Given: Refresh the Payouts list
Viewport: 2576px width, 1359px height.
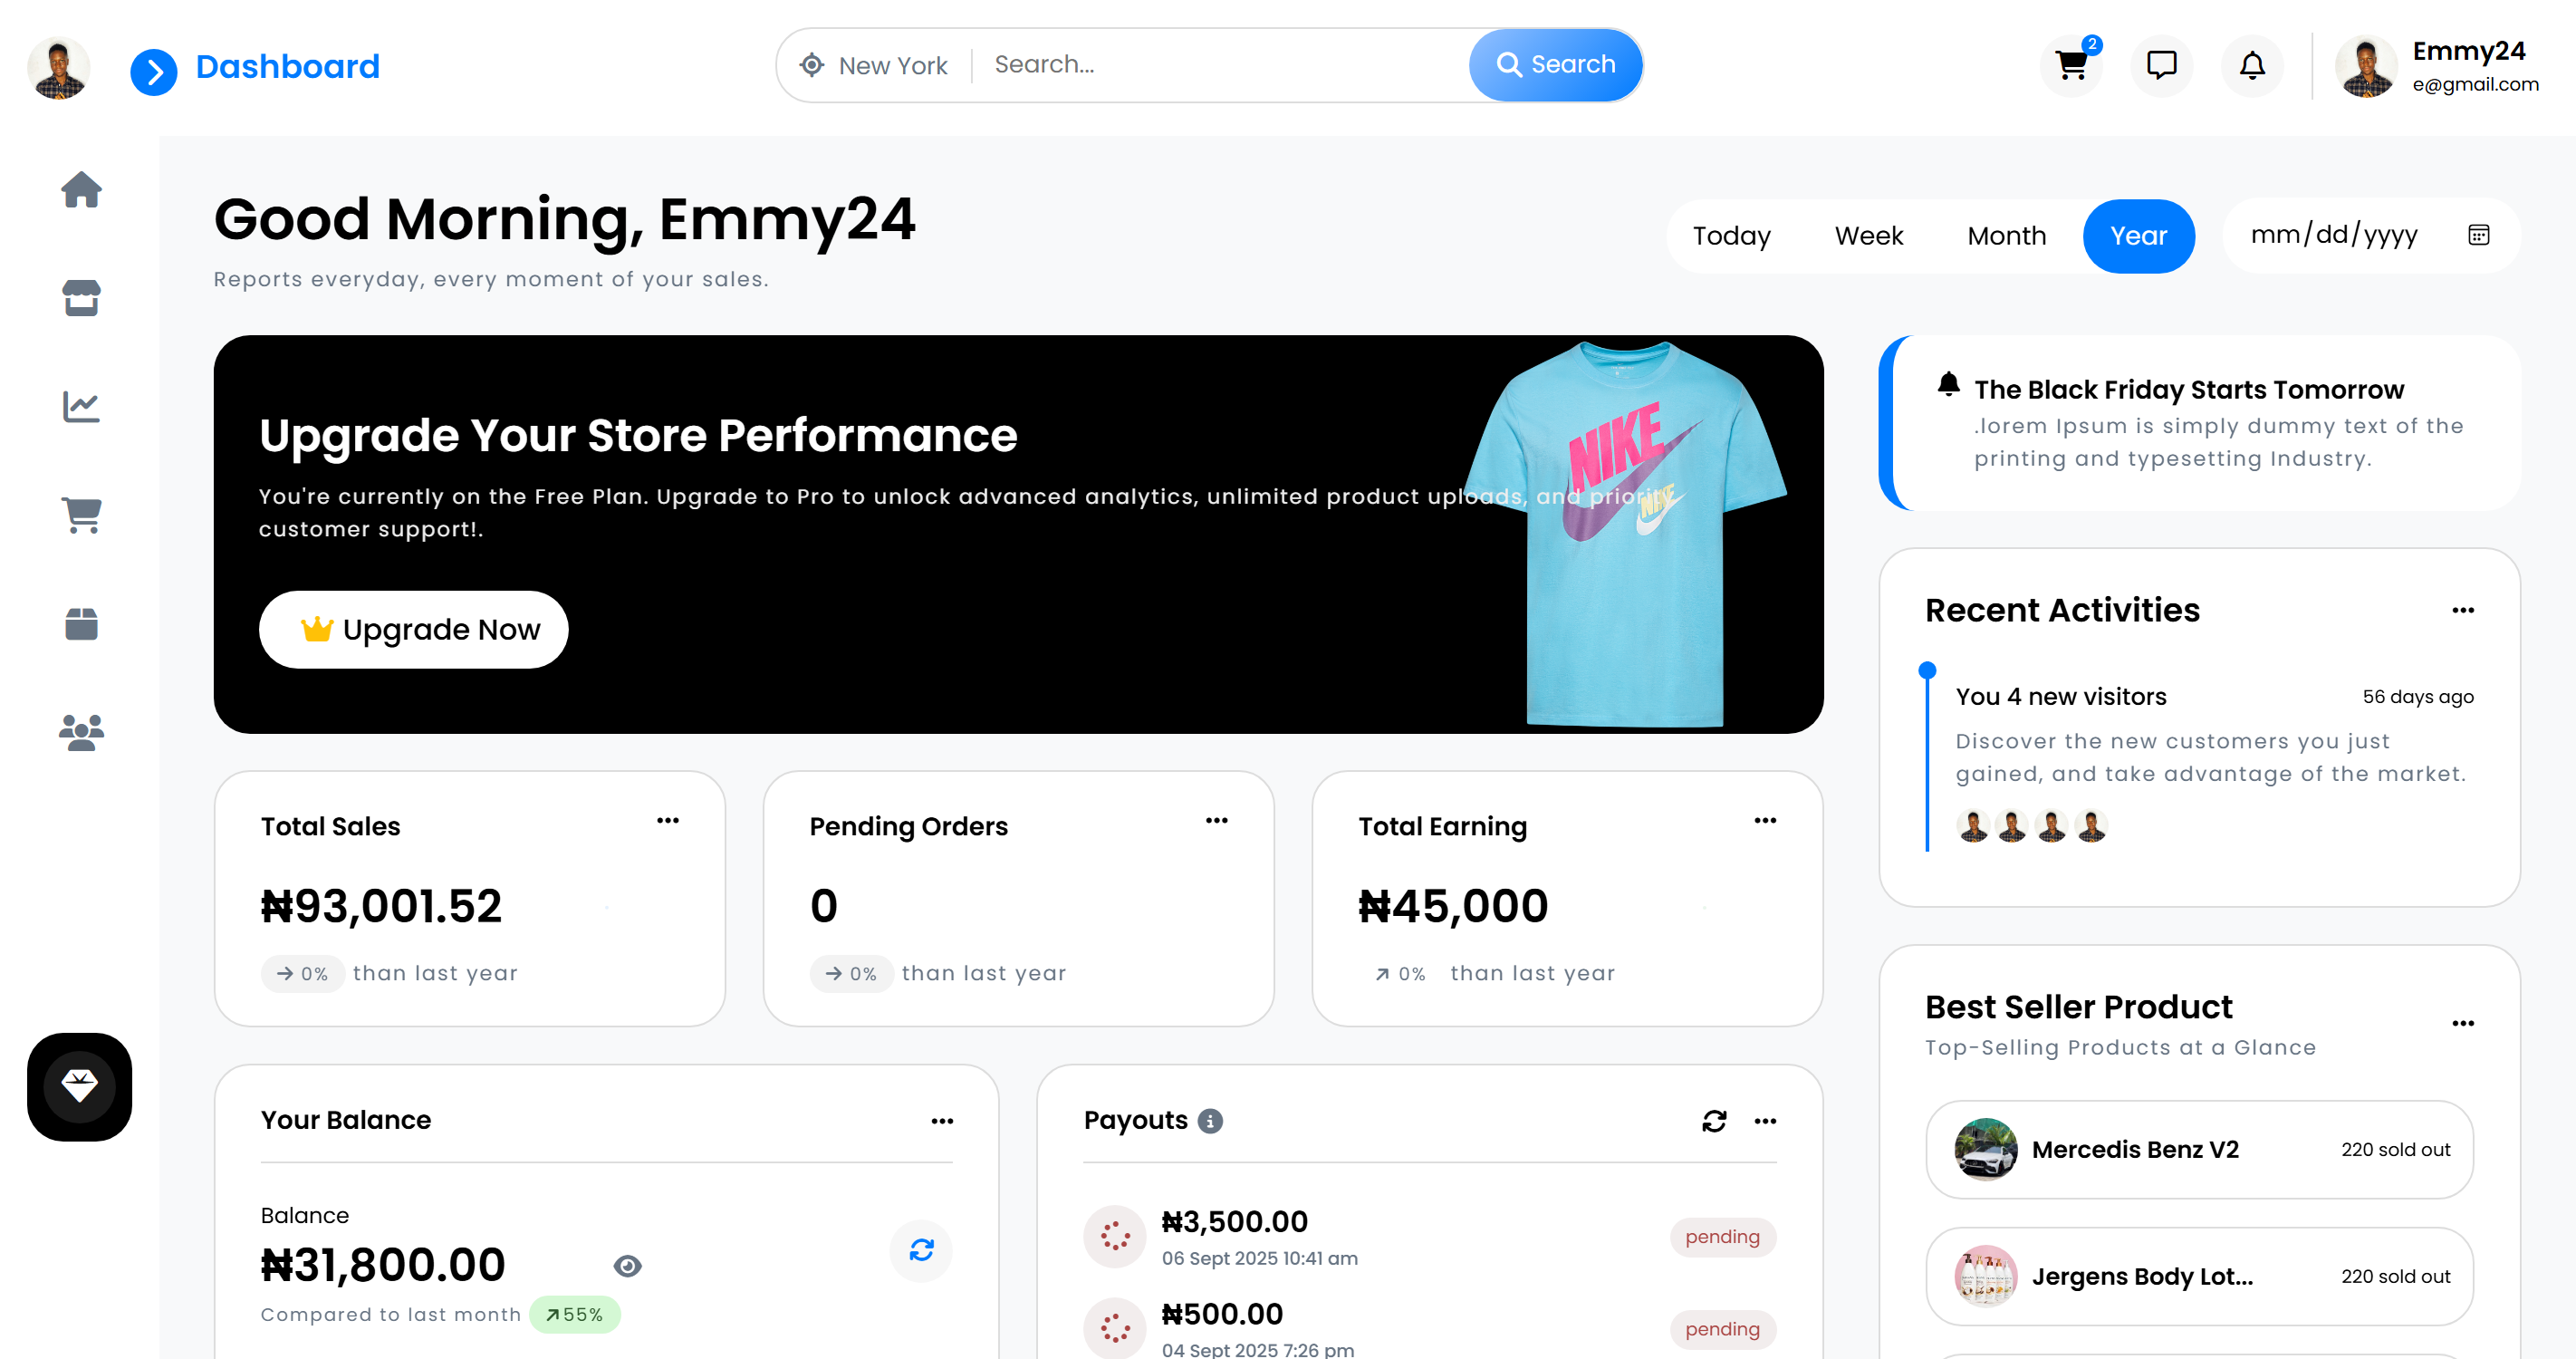Looking at the screenshot, I should 1714,1121.
